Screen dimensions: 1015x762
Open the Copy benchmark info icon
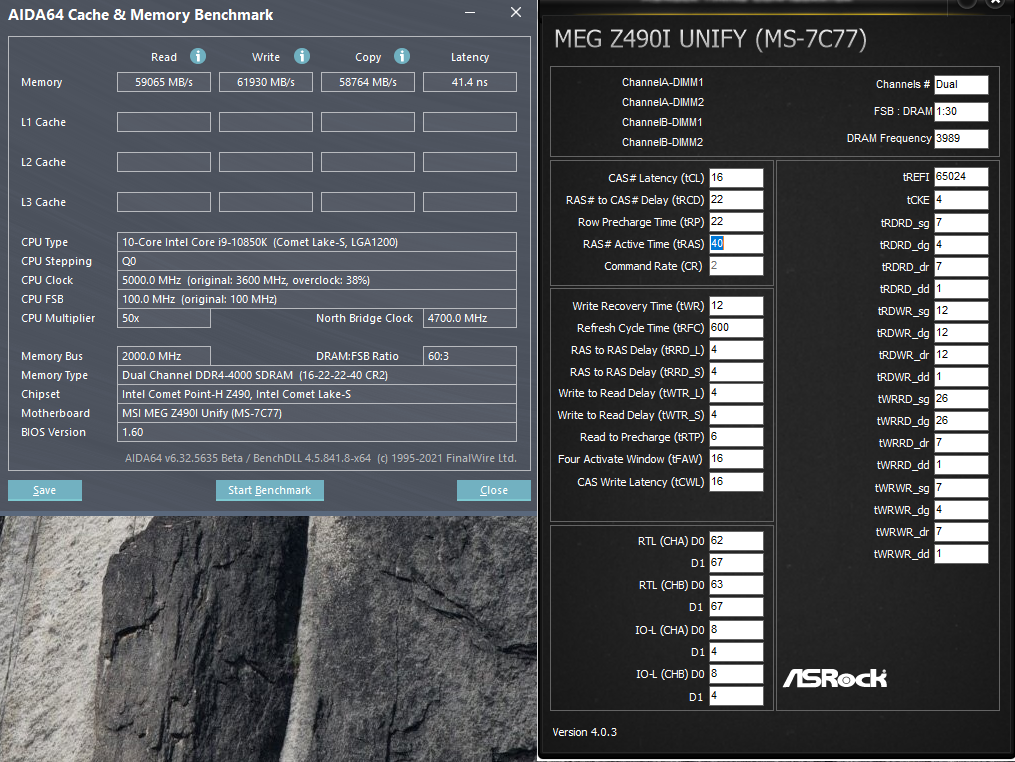[402, 56]
